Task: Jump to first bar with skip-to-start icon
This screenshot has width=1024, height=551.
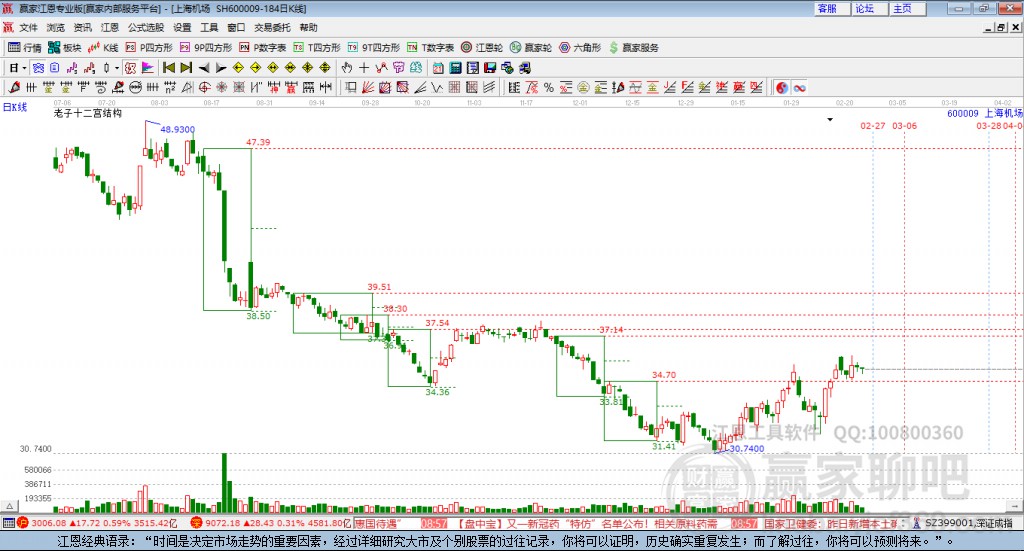Action: [x=168, y=68]
